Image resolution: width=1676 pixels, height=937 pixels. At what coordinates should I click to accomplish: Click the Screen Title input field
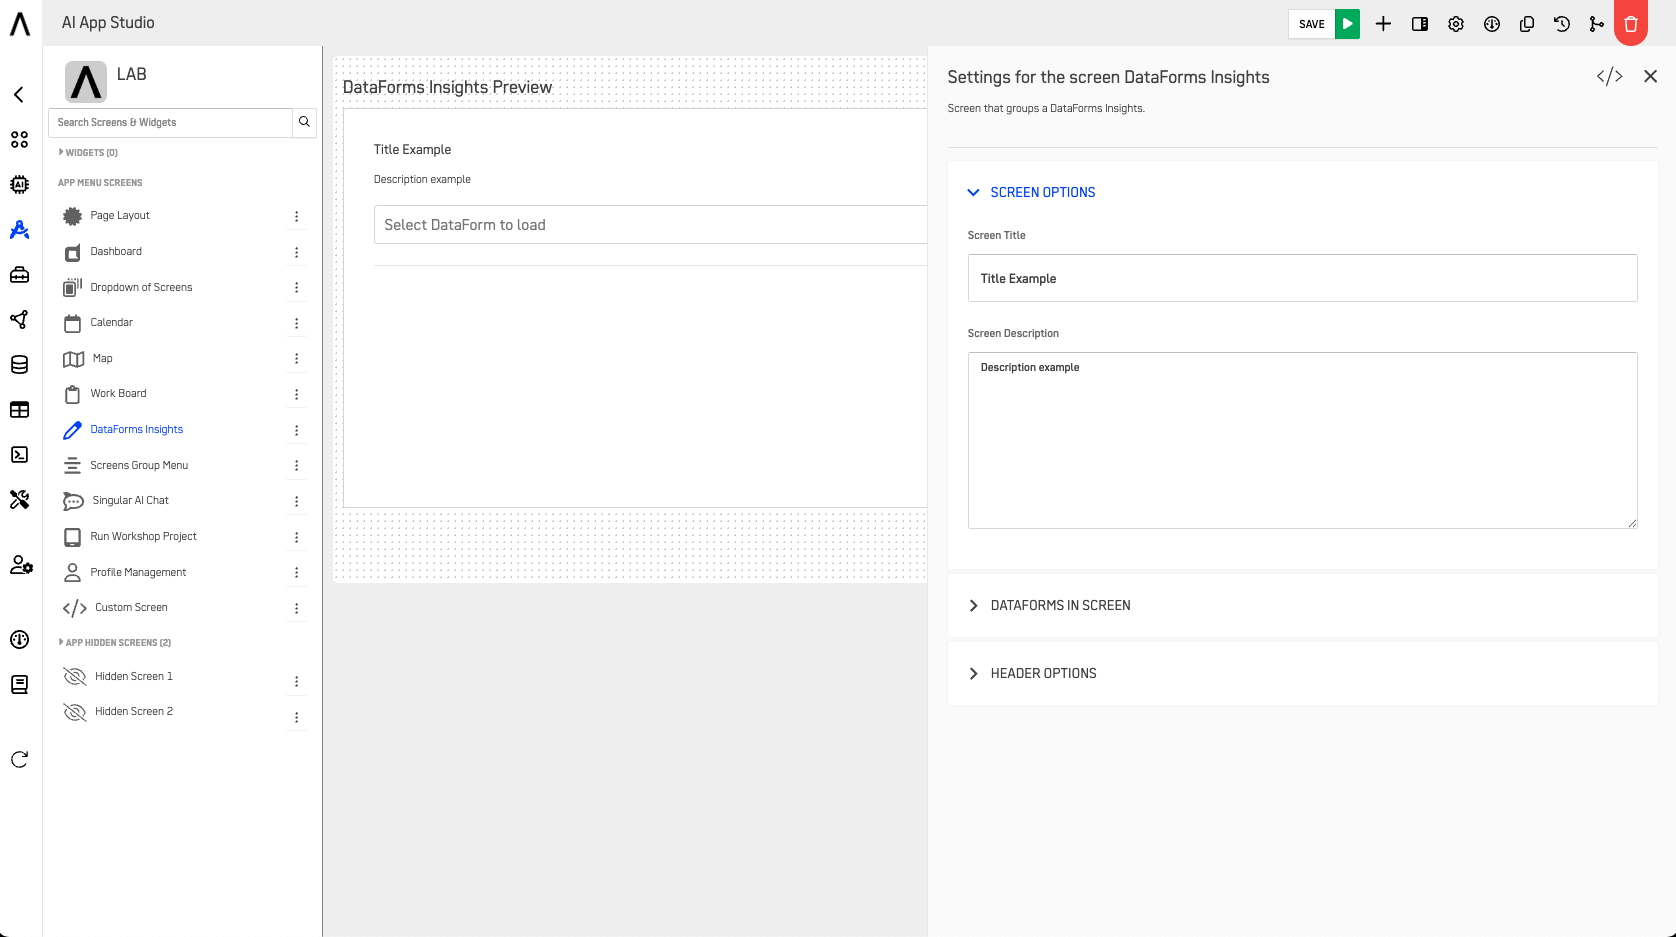coord(1302,278)
